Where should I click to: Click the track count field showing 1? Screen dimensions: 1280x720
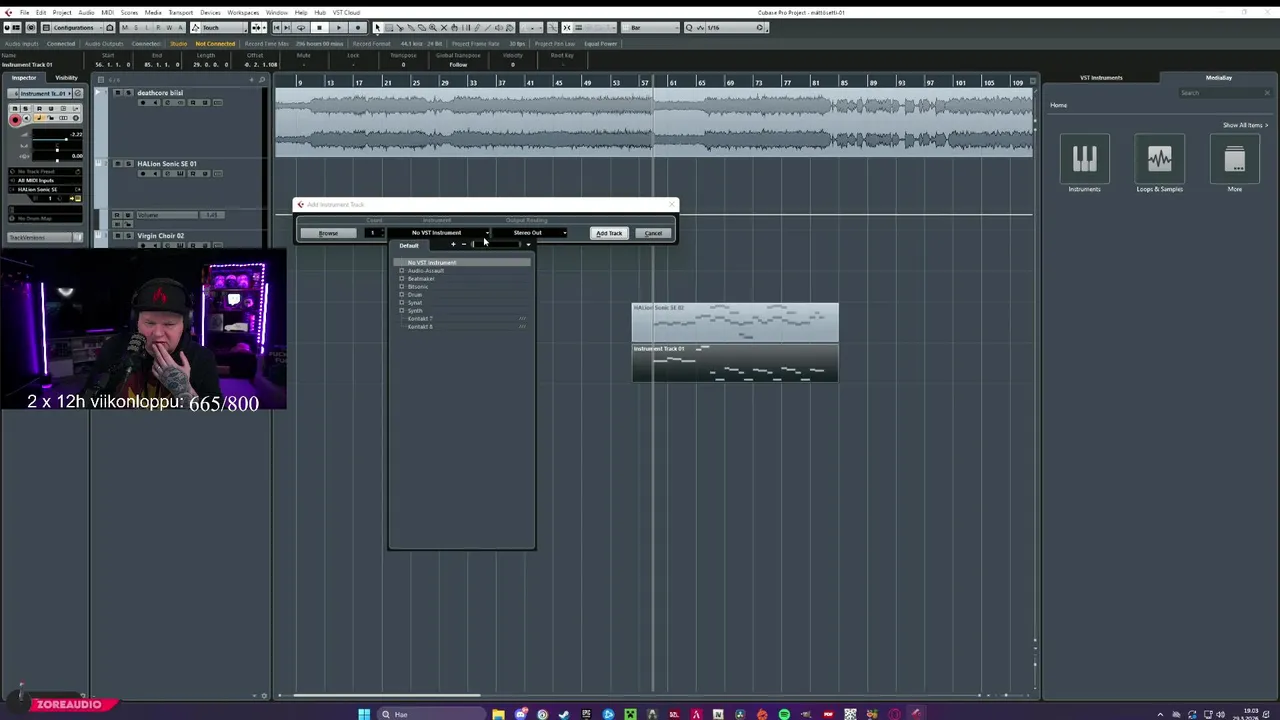(373, 233)
